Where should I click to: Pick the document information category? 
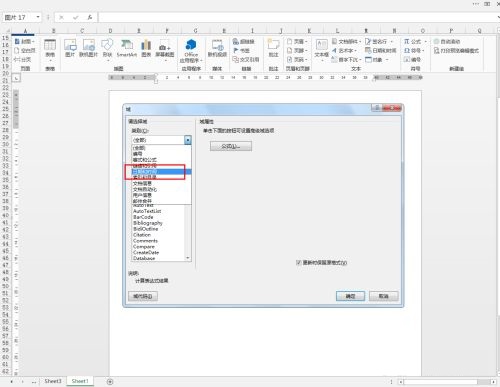pyautogui.click(x=162, y=183)
